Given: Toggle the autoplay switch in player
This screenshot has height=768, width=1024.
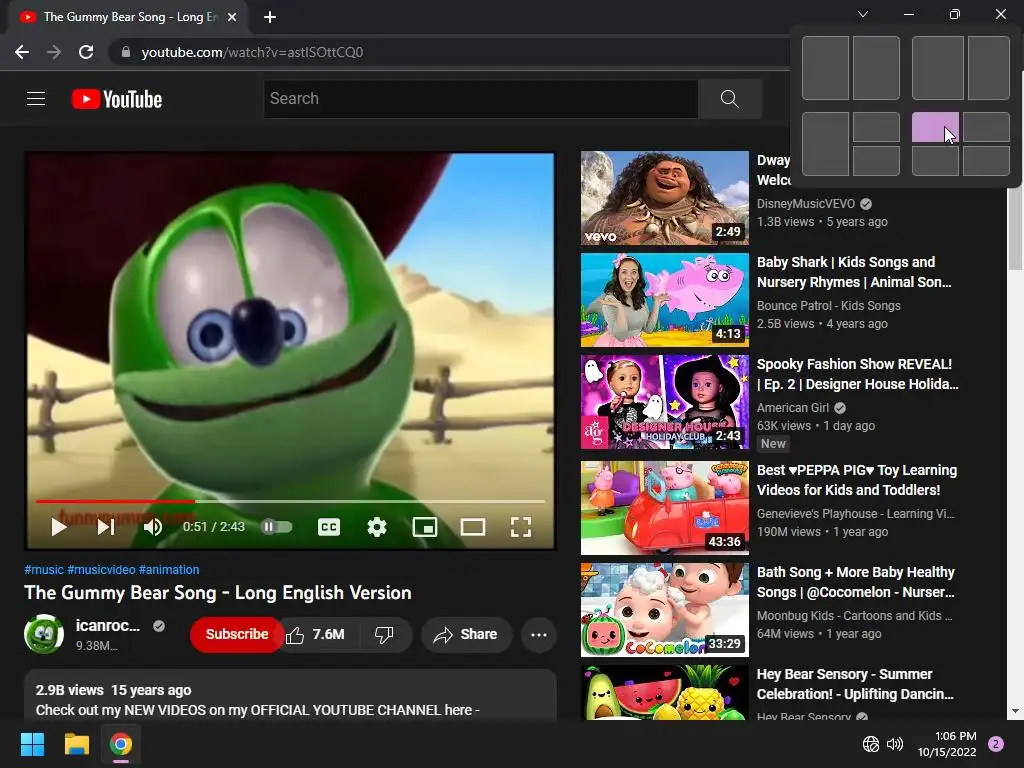Looking at the screenshot, I should click(x=276, y=526).
